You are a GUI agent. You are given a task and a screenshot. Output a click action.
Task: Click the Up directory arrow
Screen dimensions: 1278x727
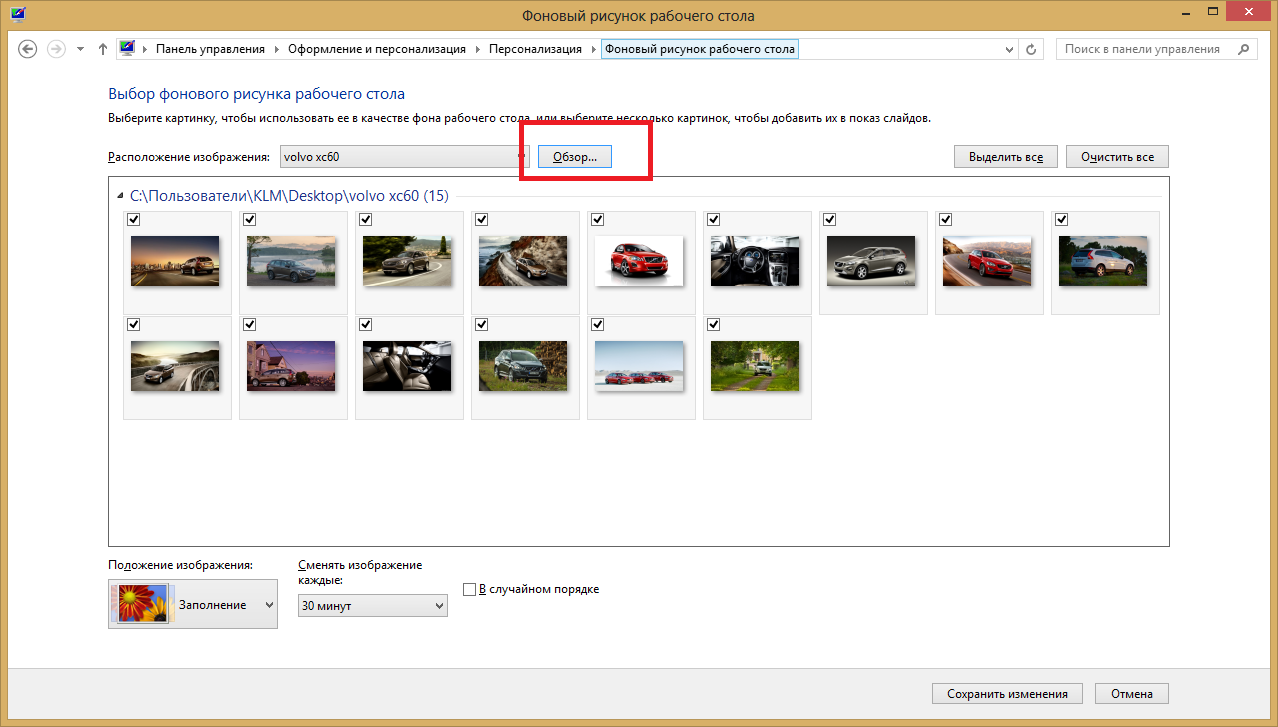coord(103,49)
